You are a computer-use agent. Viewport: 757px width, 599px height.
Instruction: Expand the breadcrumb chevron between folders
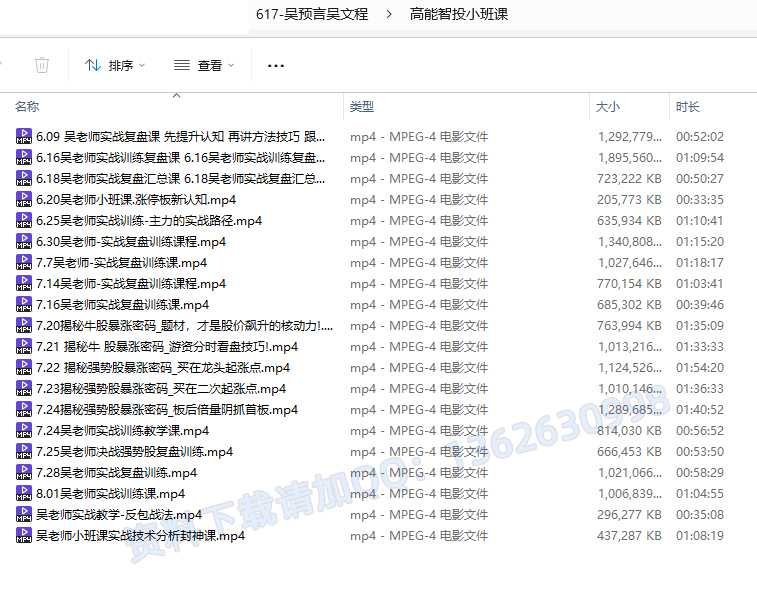pos(388,14)
